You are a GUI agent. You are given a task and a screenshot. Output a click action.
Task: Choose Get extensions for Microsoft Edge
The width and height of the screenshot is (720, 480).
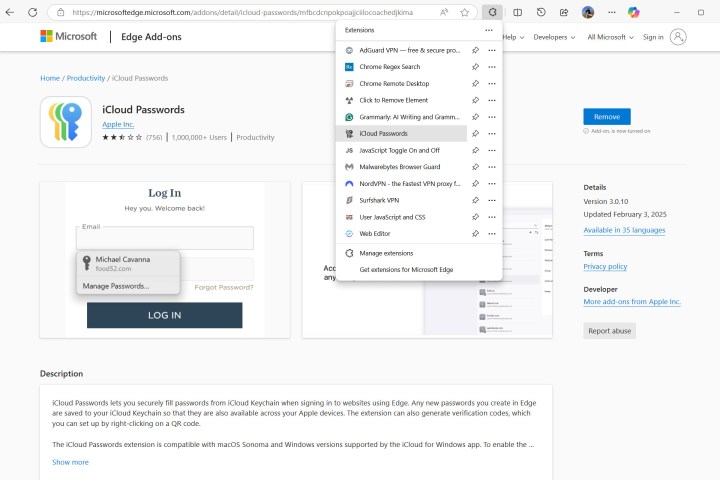pos(406,270)
